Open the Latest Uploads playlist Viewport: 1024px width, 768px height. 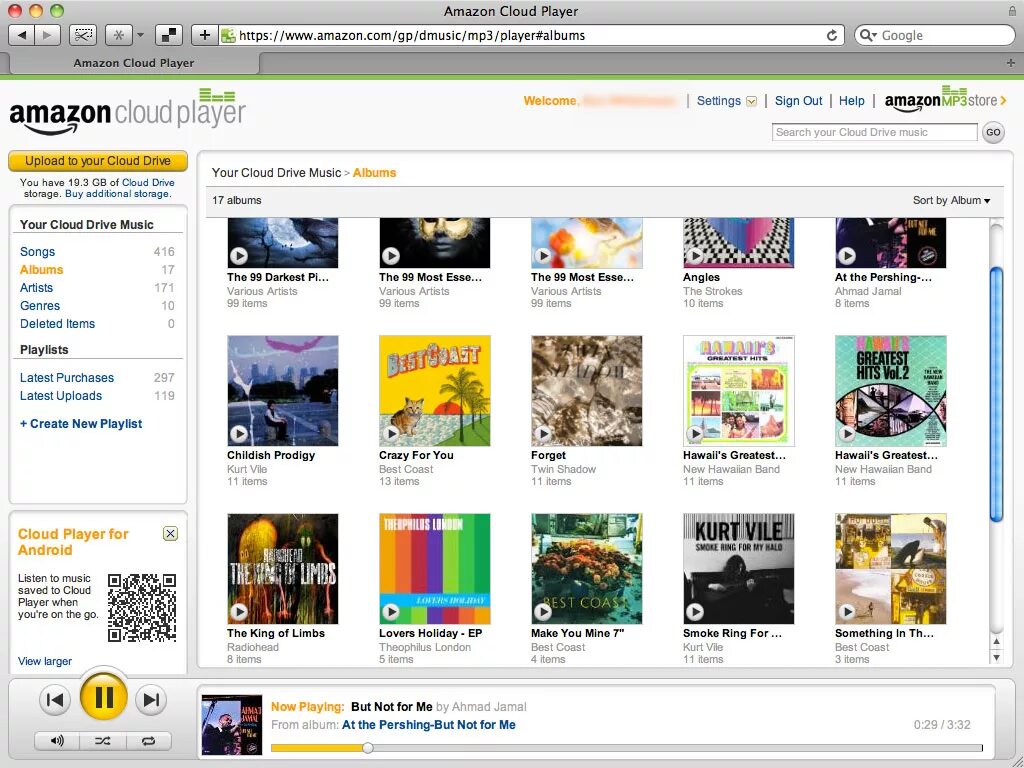(x=61, y=396)
